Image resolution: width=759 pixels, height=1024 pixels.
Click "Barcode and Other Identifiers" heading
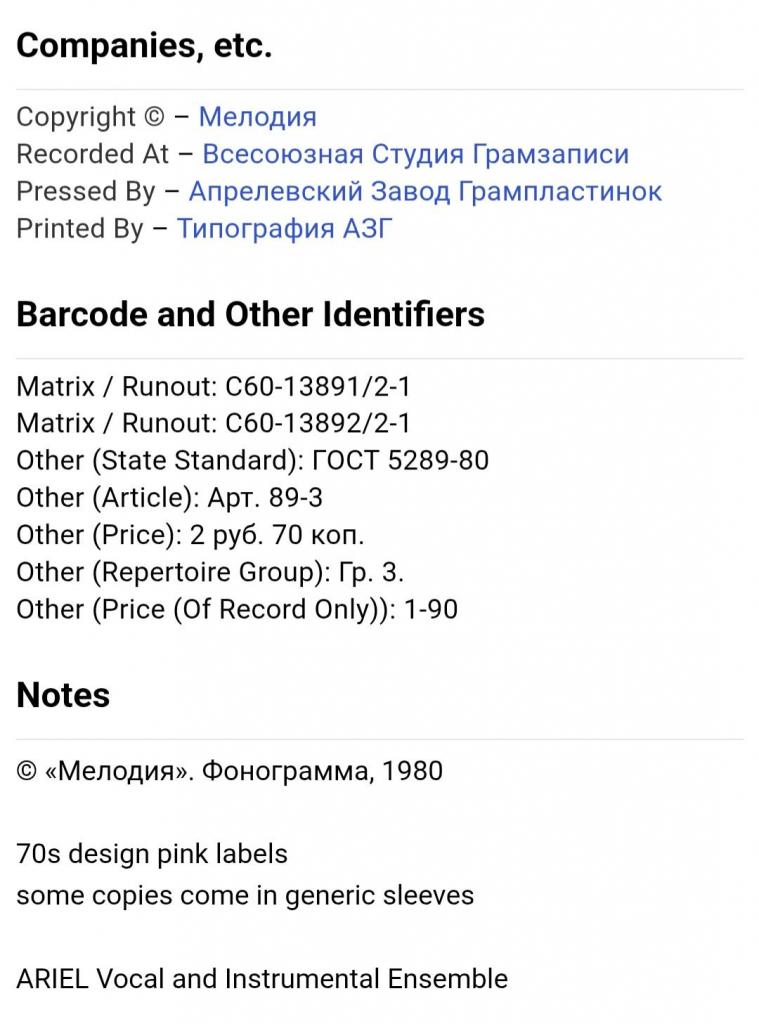(x=250, y=314)
